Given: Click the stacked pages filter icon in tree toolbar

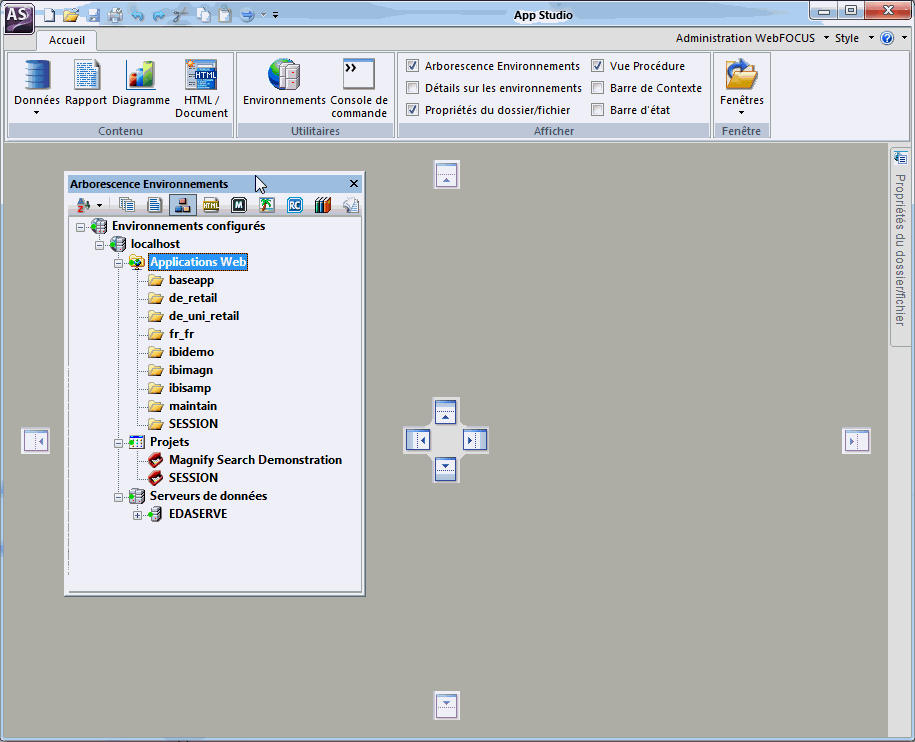Looking at the screenshot, I should coord(127,205).
